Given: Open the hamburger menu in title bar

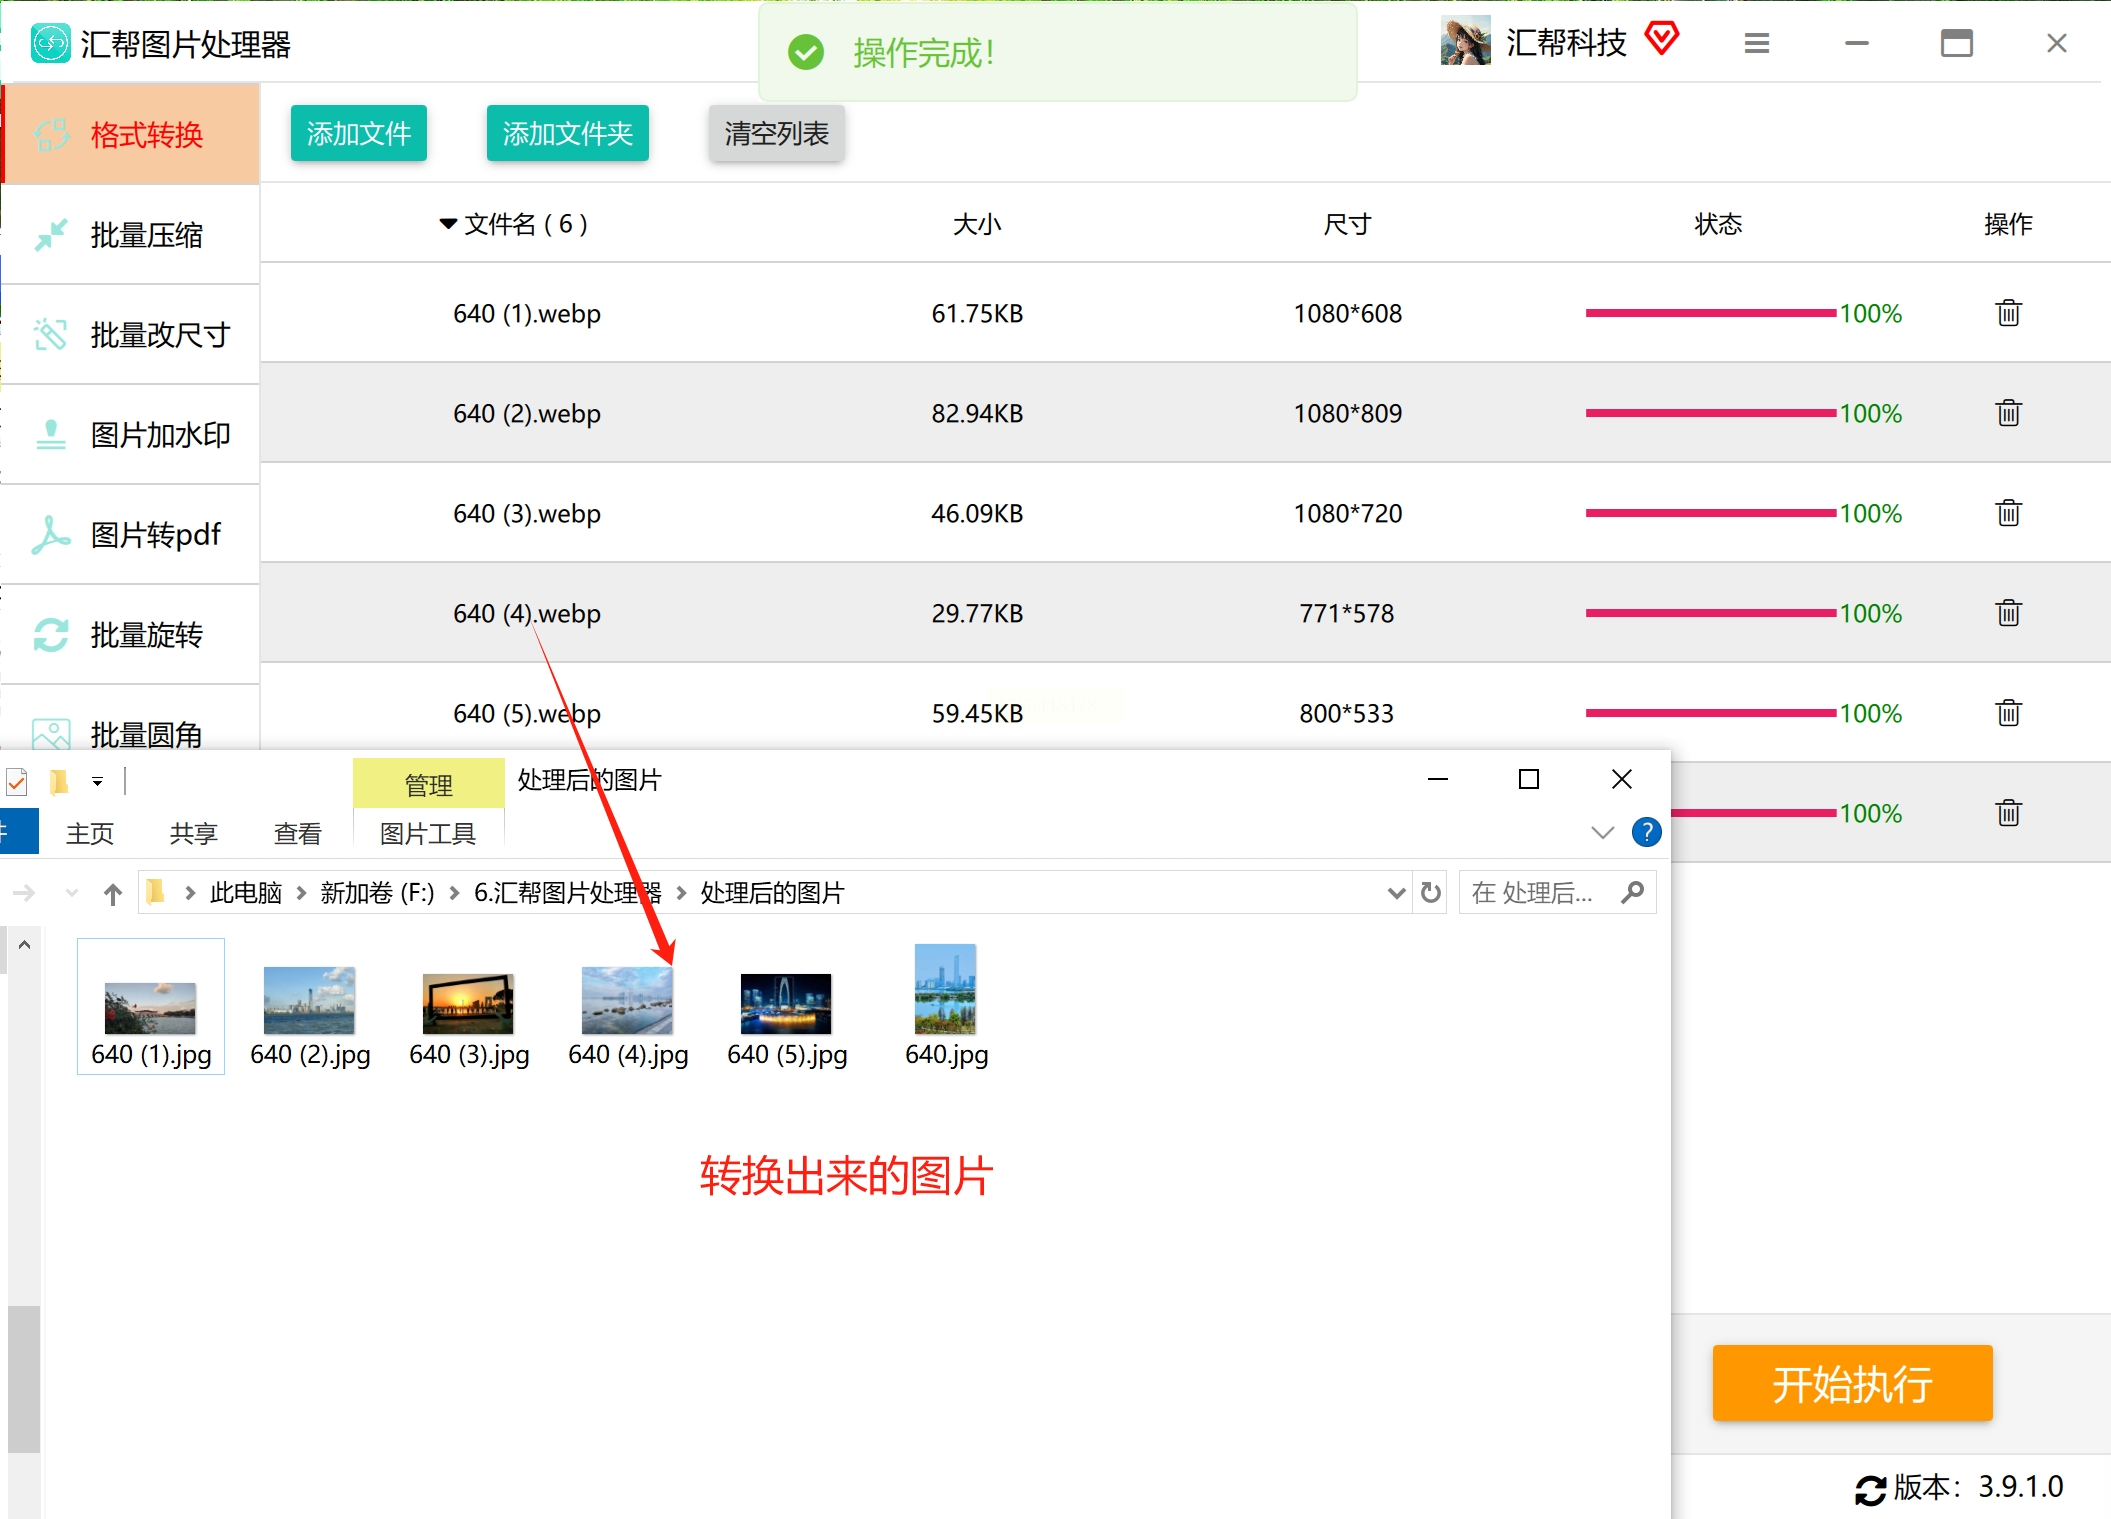Looking at the screenshot, I should tap(1757, 43).
